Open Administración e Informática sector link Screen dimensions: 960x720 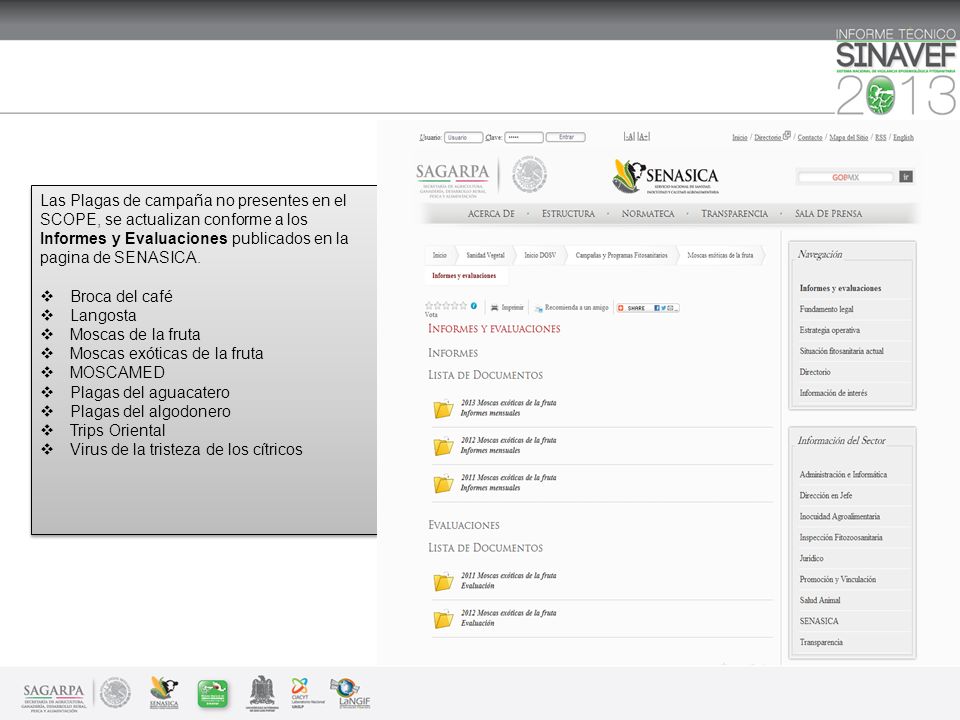tap(843, 474)
